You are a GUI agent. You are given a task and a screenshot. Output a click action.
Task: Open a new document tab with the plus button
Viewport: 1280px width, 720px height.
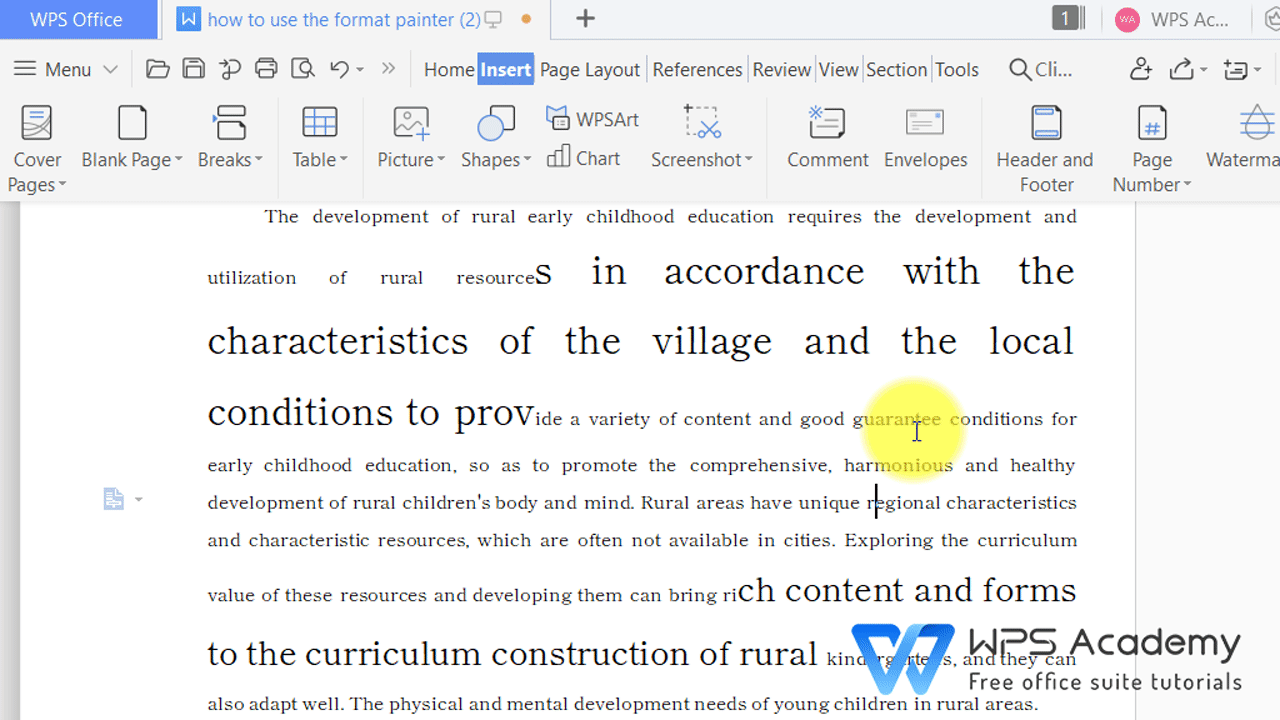[x=585, y=19]
